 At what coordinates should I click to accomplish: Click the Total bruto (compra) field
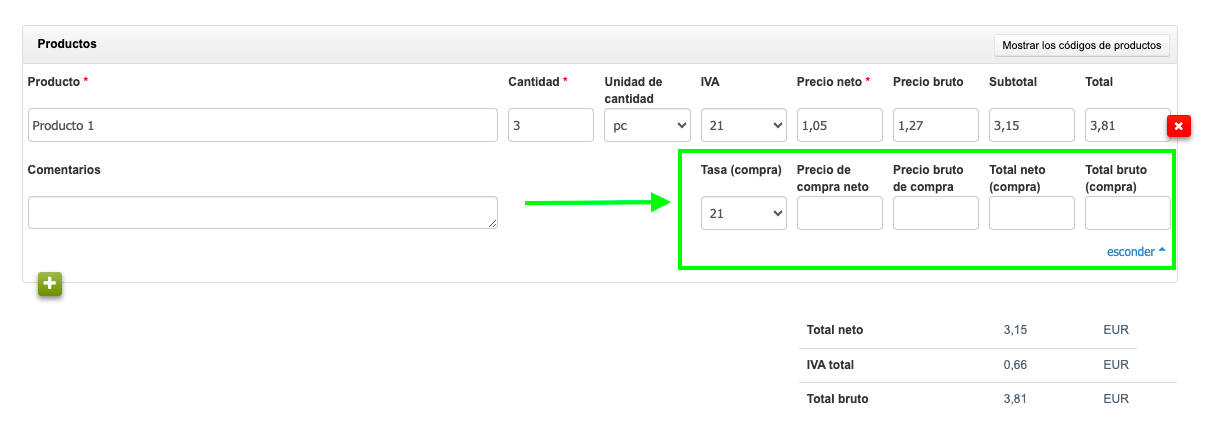pyautogui.click(x=1127, y=213)
